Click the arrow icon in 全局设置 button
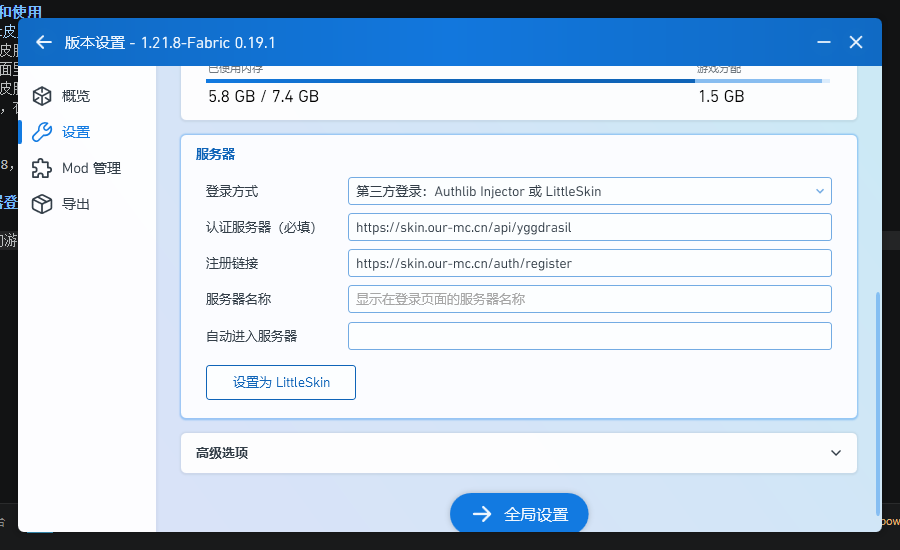This screenshot has height=550, width=900. tap(482, 514)
